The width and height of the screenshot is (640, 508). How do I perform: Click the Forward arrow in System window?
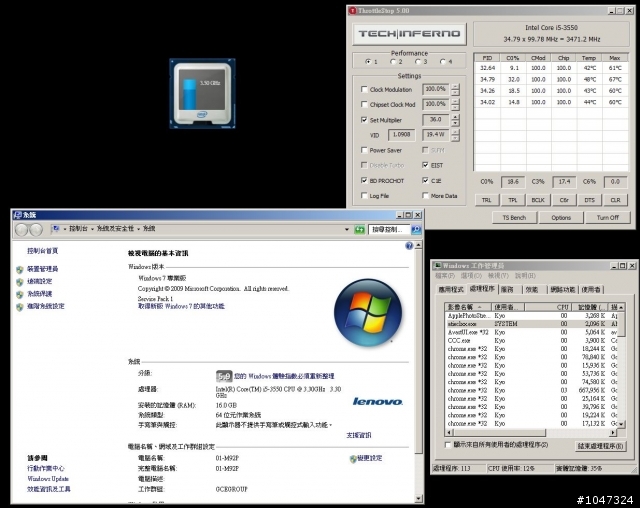[x=36, y=230]
